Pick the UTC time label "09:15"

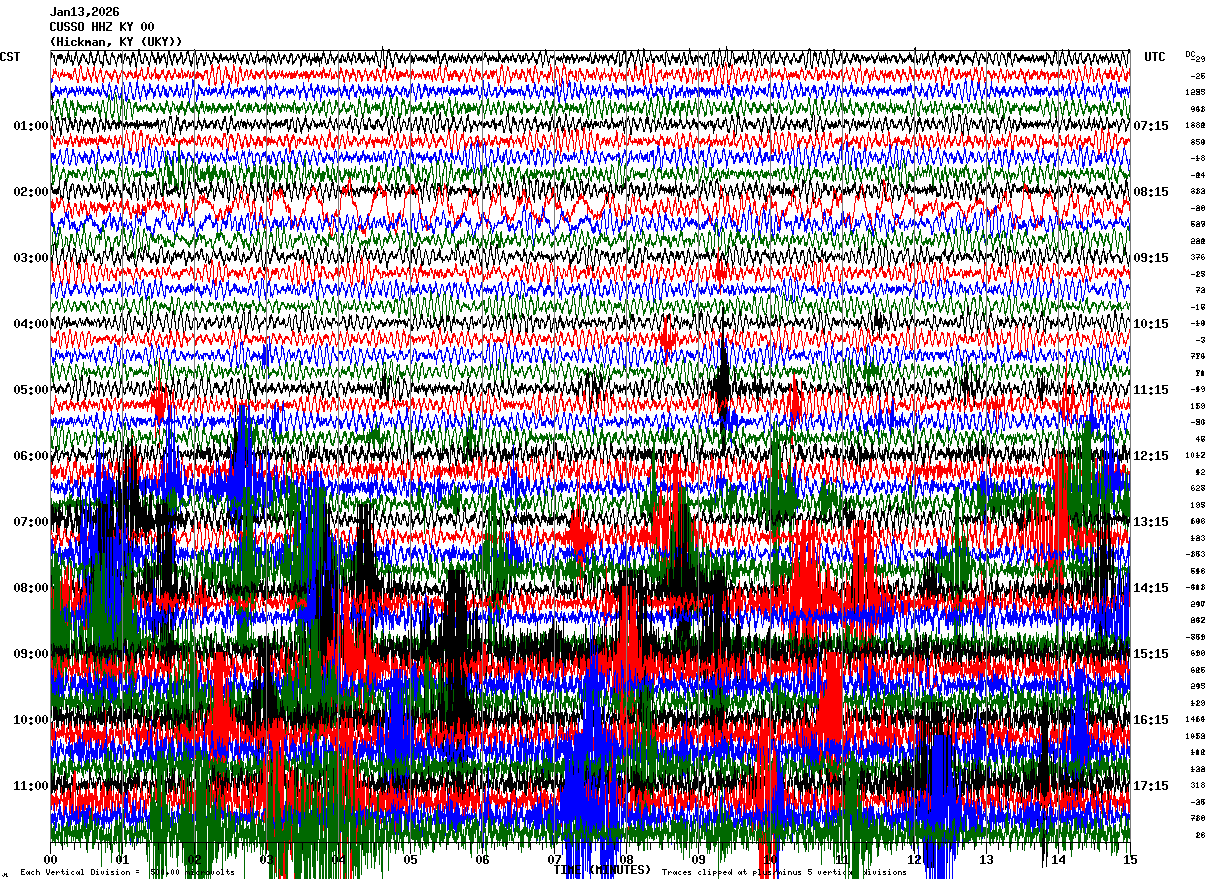pos(1151,258)
